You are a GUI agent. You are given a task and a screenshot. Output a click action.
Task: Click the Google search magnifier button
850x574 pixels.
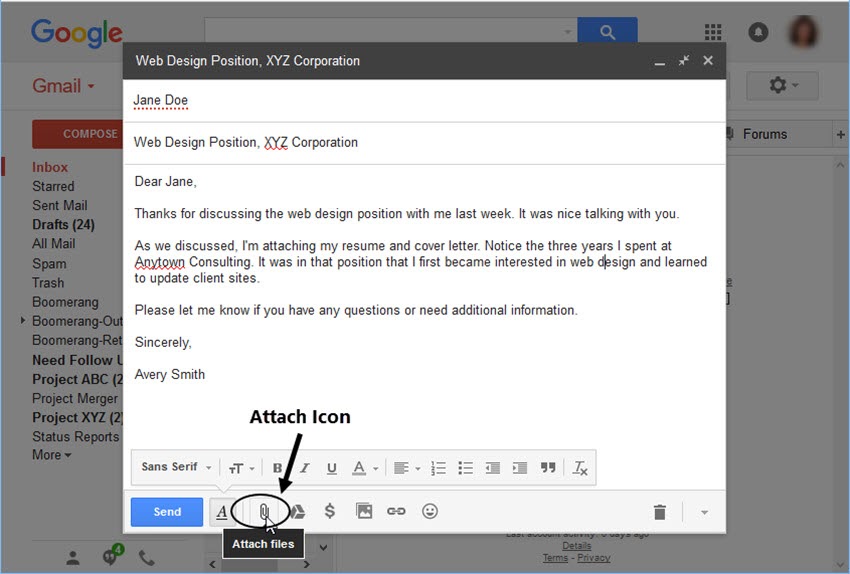click(x=607, y=32)
